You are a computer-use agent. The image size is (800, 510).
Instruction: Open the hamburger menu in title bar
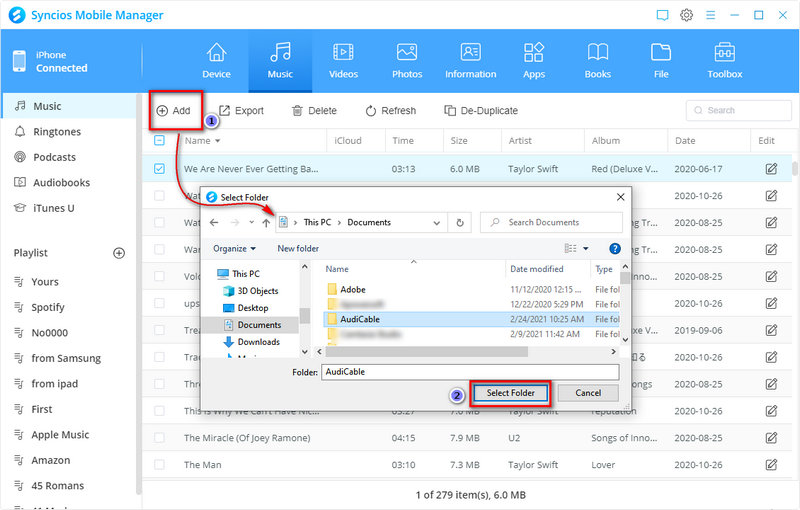pyautogui.click(x=710, y=15)
